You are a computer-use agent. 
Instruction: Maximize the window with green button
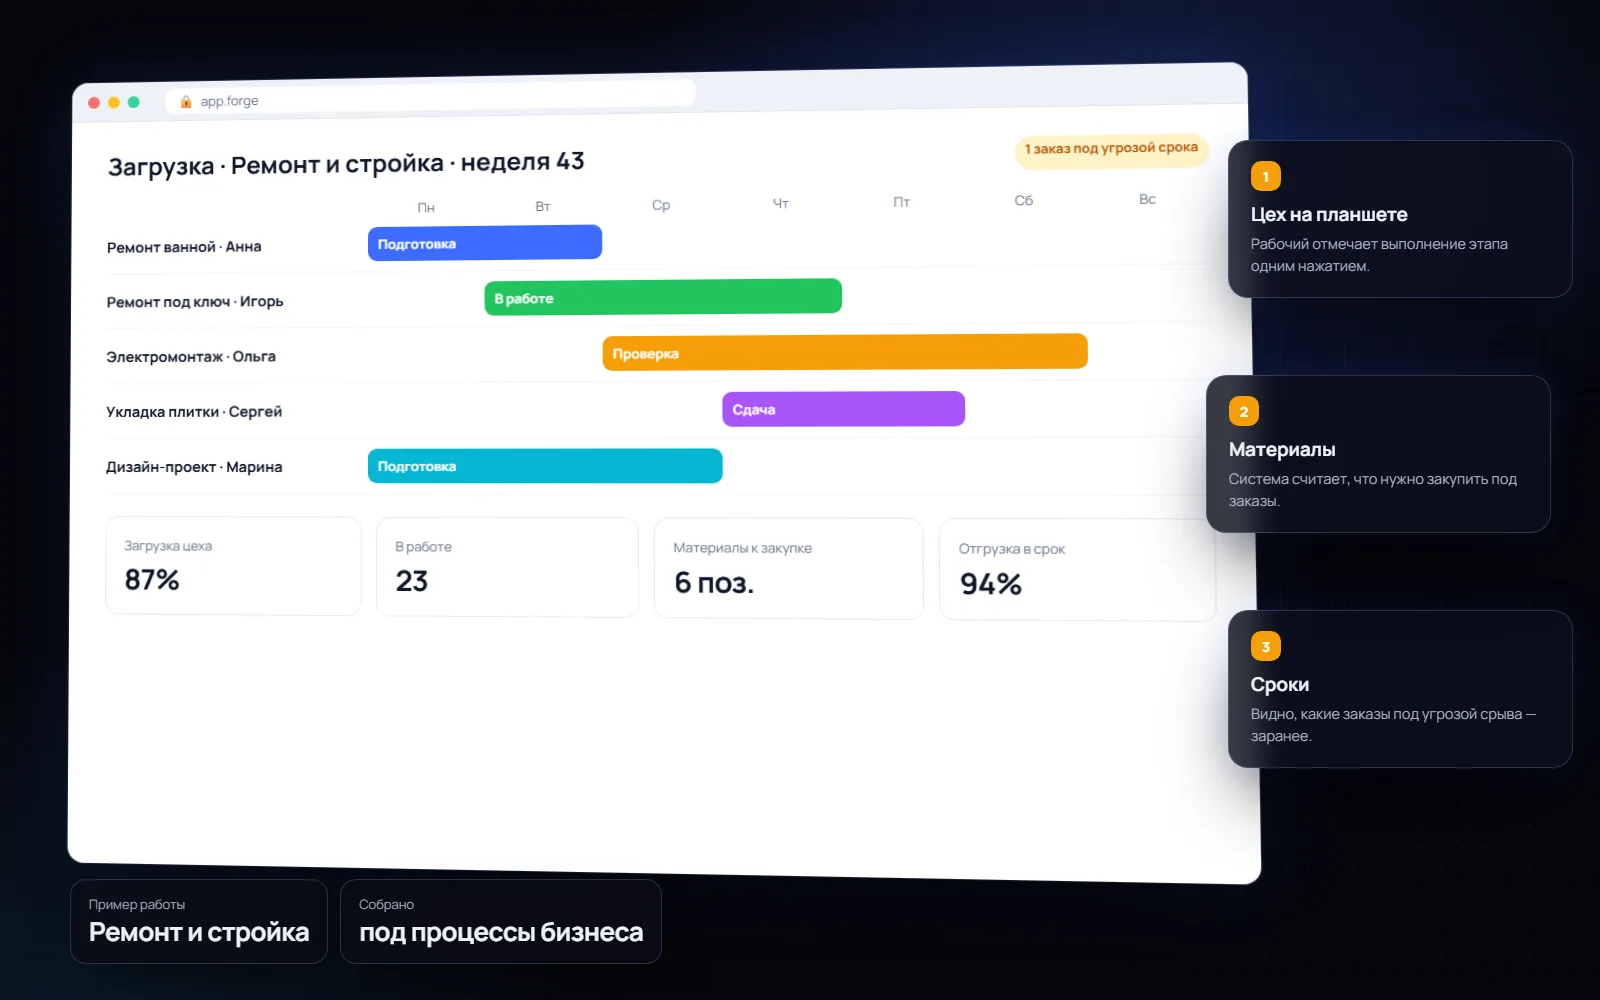point(134,102)
